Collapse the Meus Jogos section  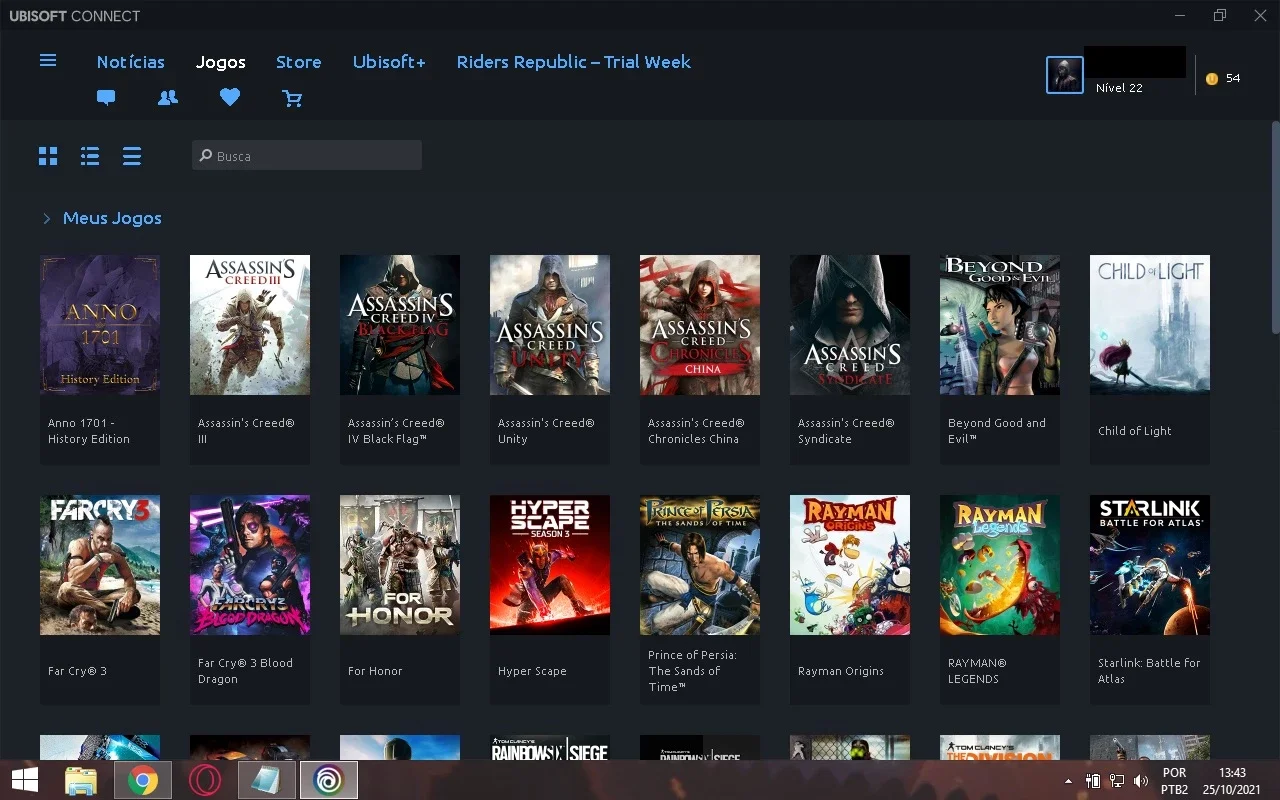(x=46, y=218)
